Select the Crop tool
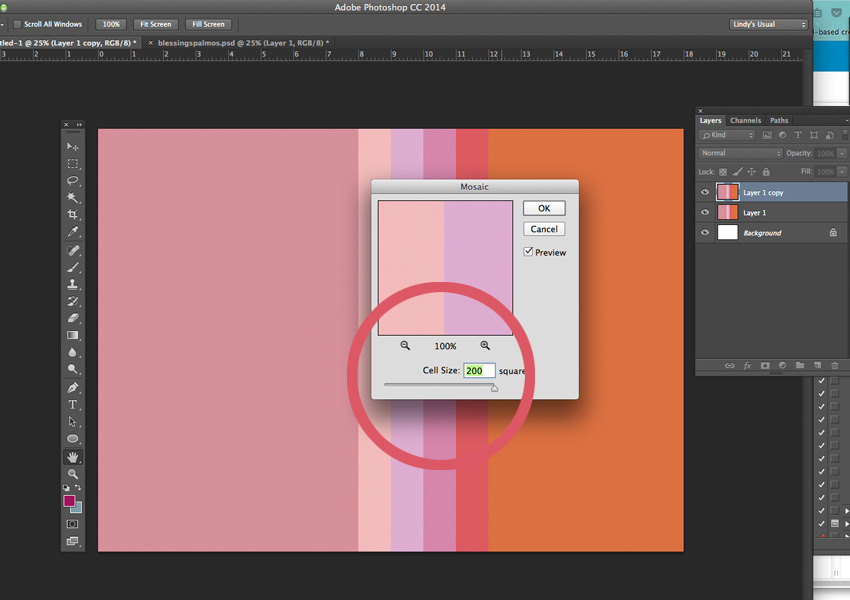The height and width of the screenshot is (600, 850). coord(73,215)
